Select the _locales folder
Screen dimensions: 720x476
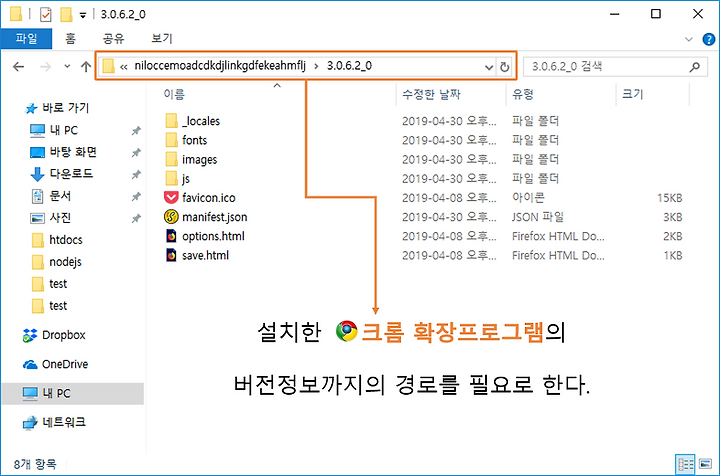click(192, 121)
